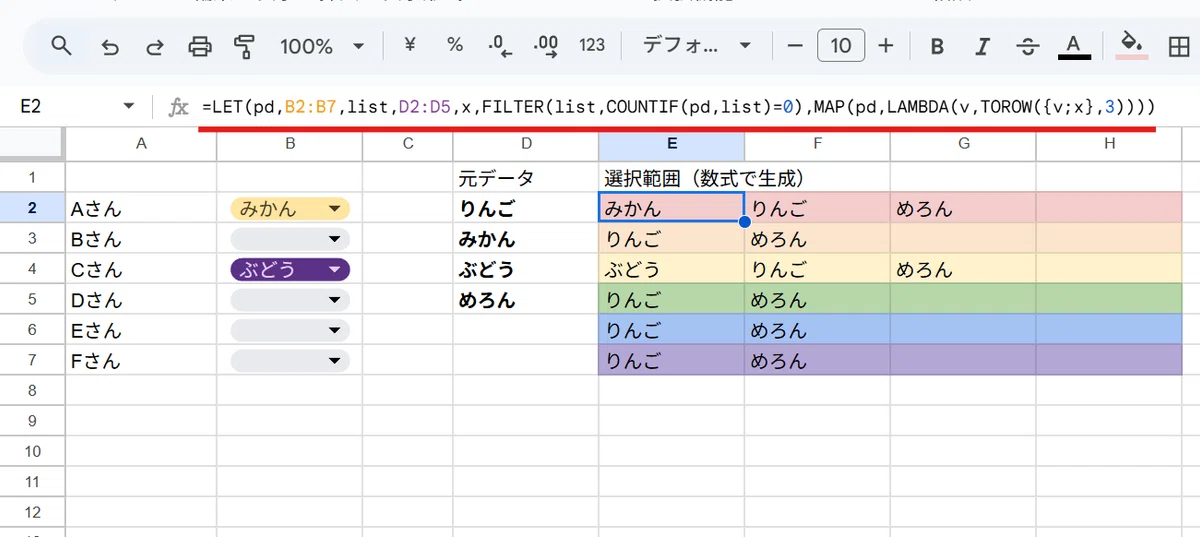
Task: Increase decimal places
Action: 545,45
